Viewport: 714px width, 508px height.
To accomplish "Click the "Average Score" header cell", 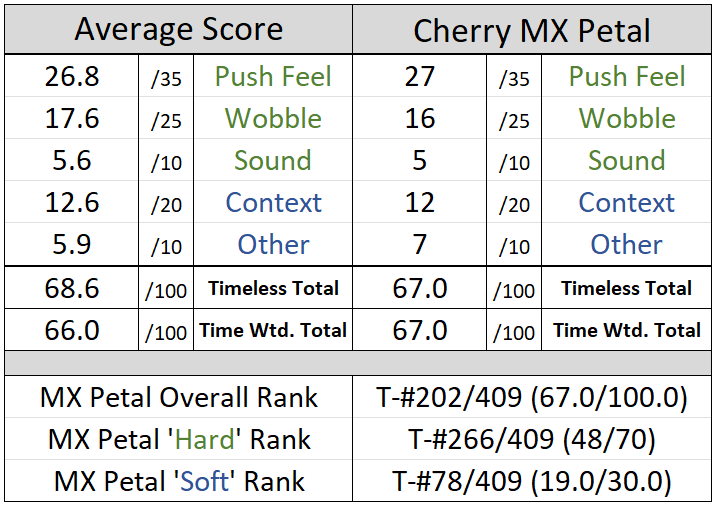I will click(x=178, y=30).
